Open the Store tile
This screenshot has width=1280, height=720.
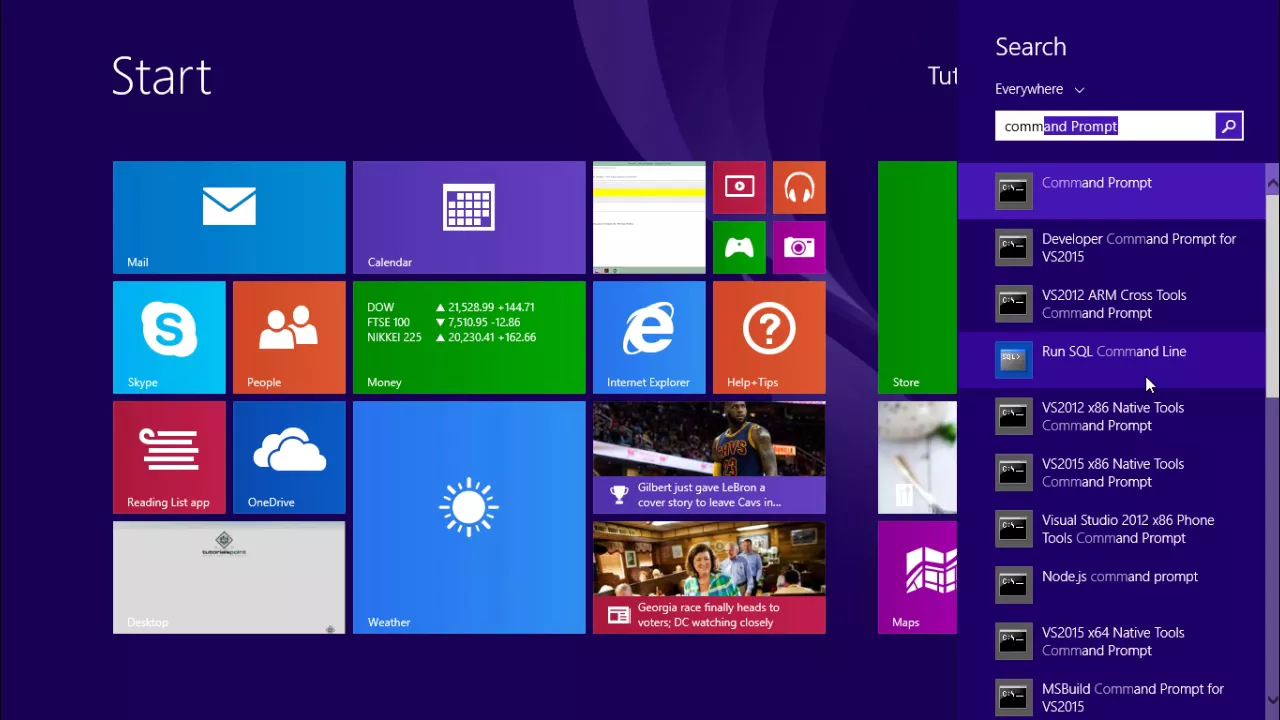(x=917, y=277)
